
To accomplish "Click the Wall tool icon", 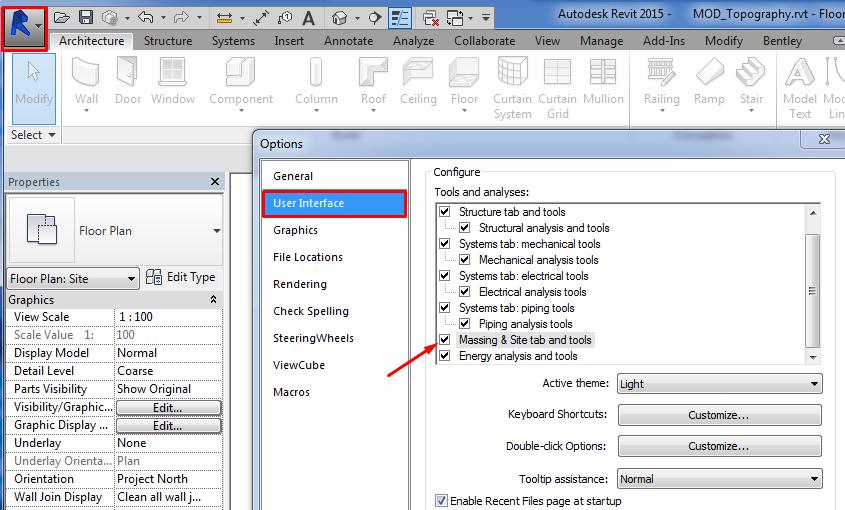I will click(x=86, y=73).
